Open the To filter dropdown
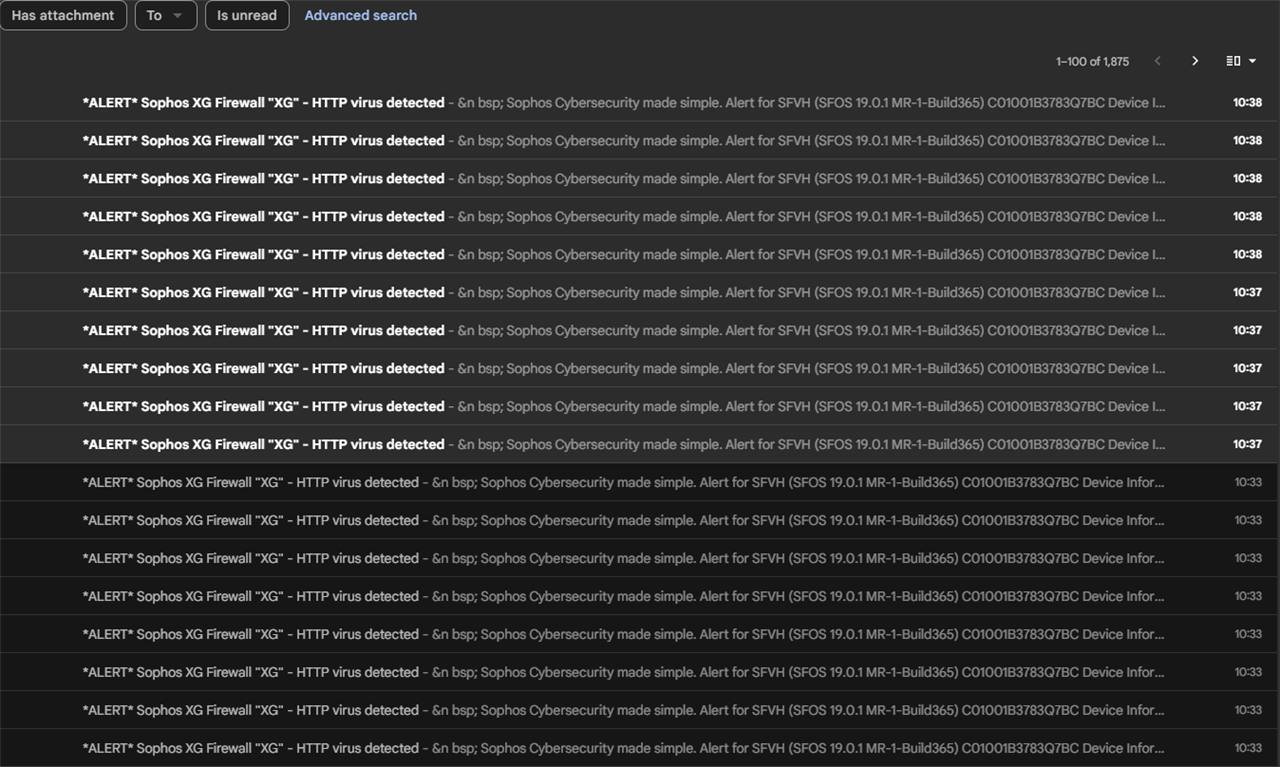The width and height of the screenshot is (1280, 767). coord(166,15)
